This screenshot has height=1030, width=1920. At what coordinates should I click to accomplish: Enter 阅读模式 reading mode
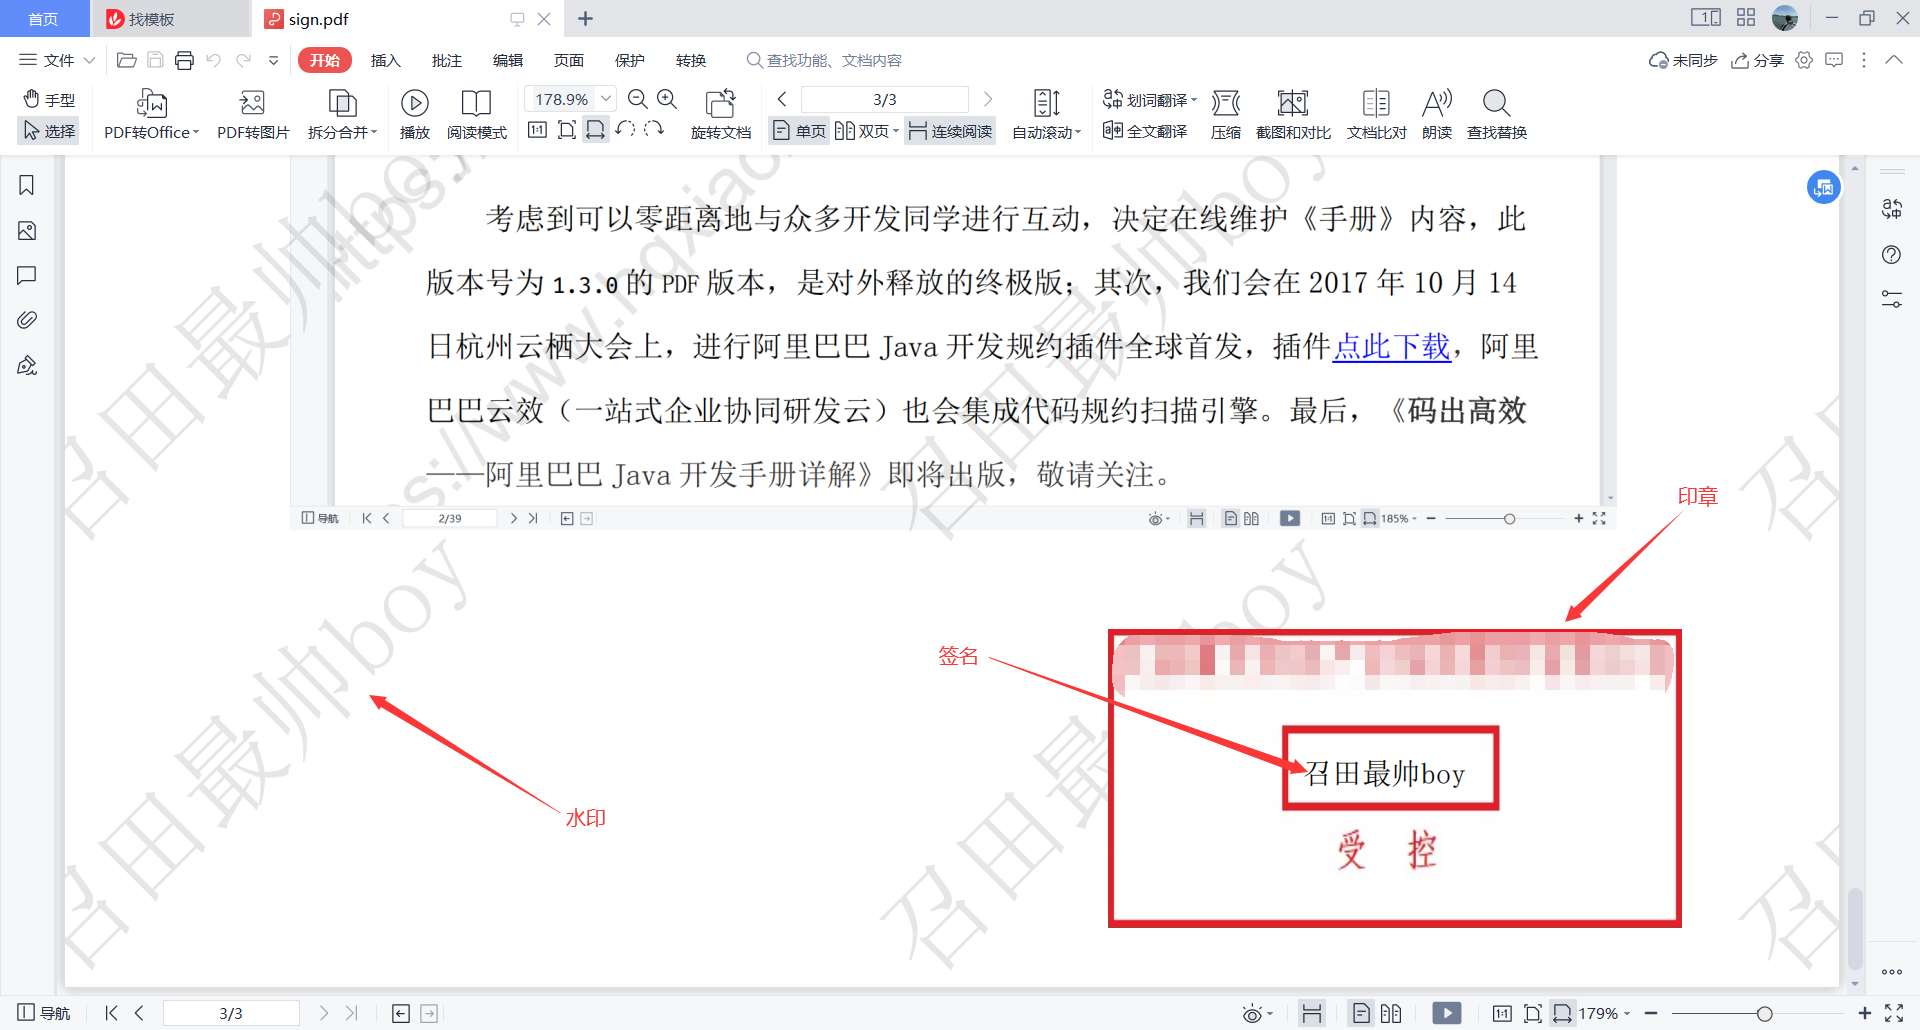(x=476, y=114)
